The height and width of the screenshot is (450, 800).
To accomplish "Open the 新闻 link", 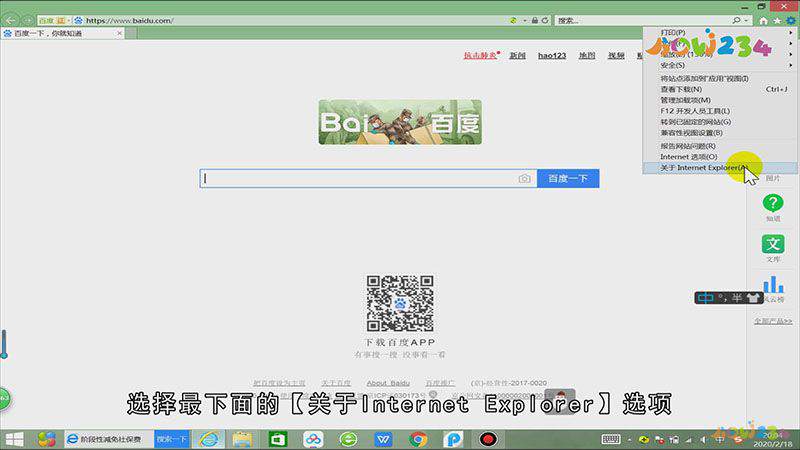I will (517, 55).
